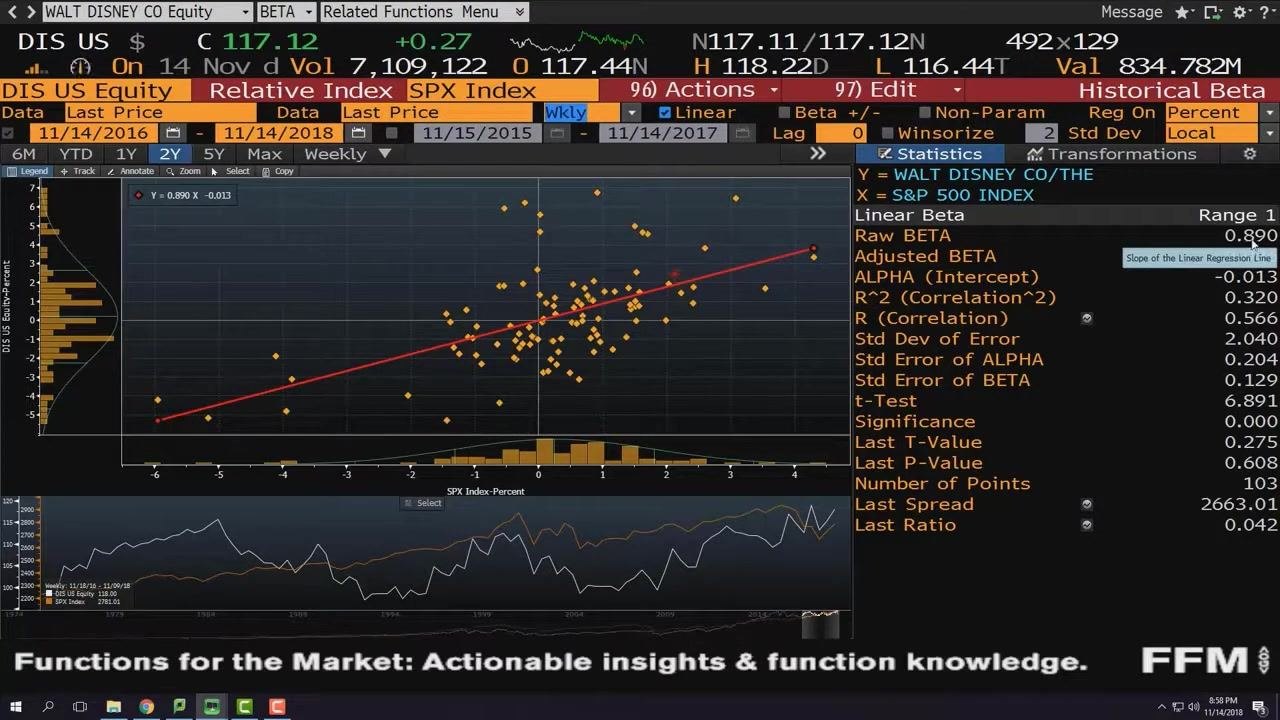Enable the Beta +/- checkbox

point(784,113)
